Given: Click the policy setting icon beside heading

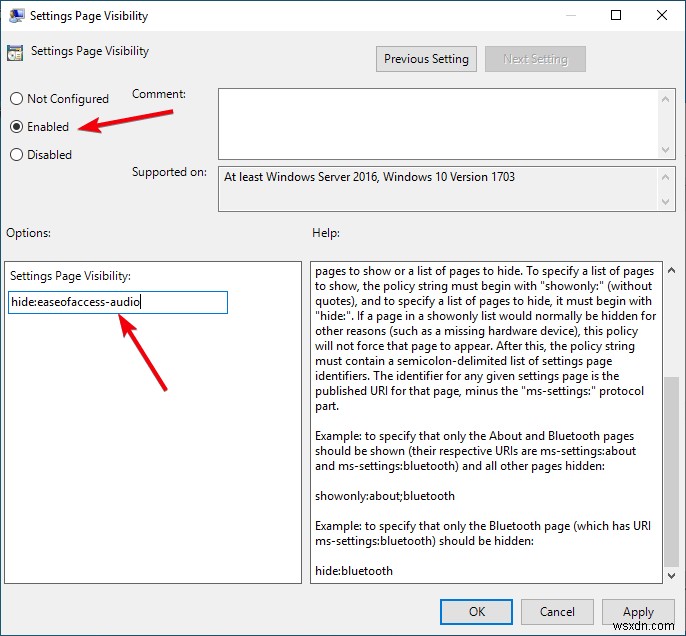Looking at the screenshot, I should 15,53.
